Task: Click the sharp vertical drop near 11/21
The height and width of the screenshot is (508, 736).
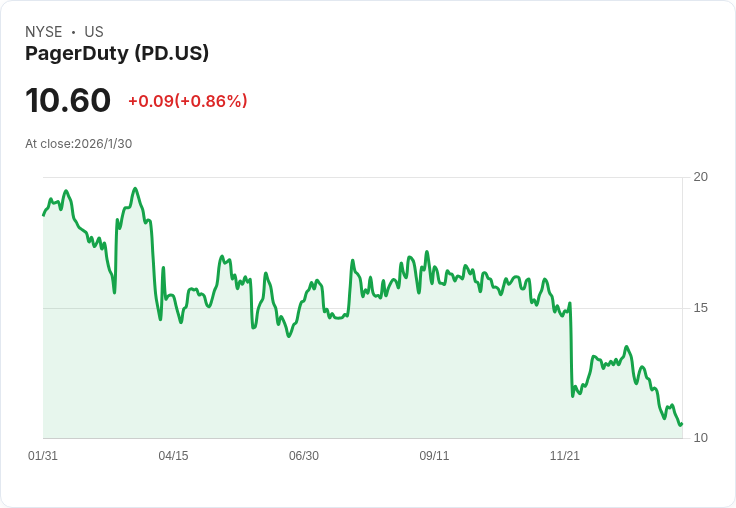Action: click(571, 350)
